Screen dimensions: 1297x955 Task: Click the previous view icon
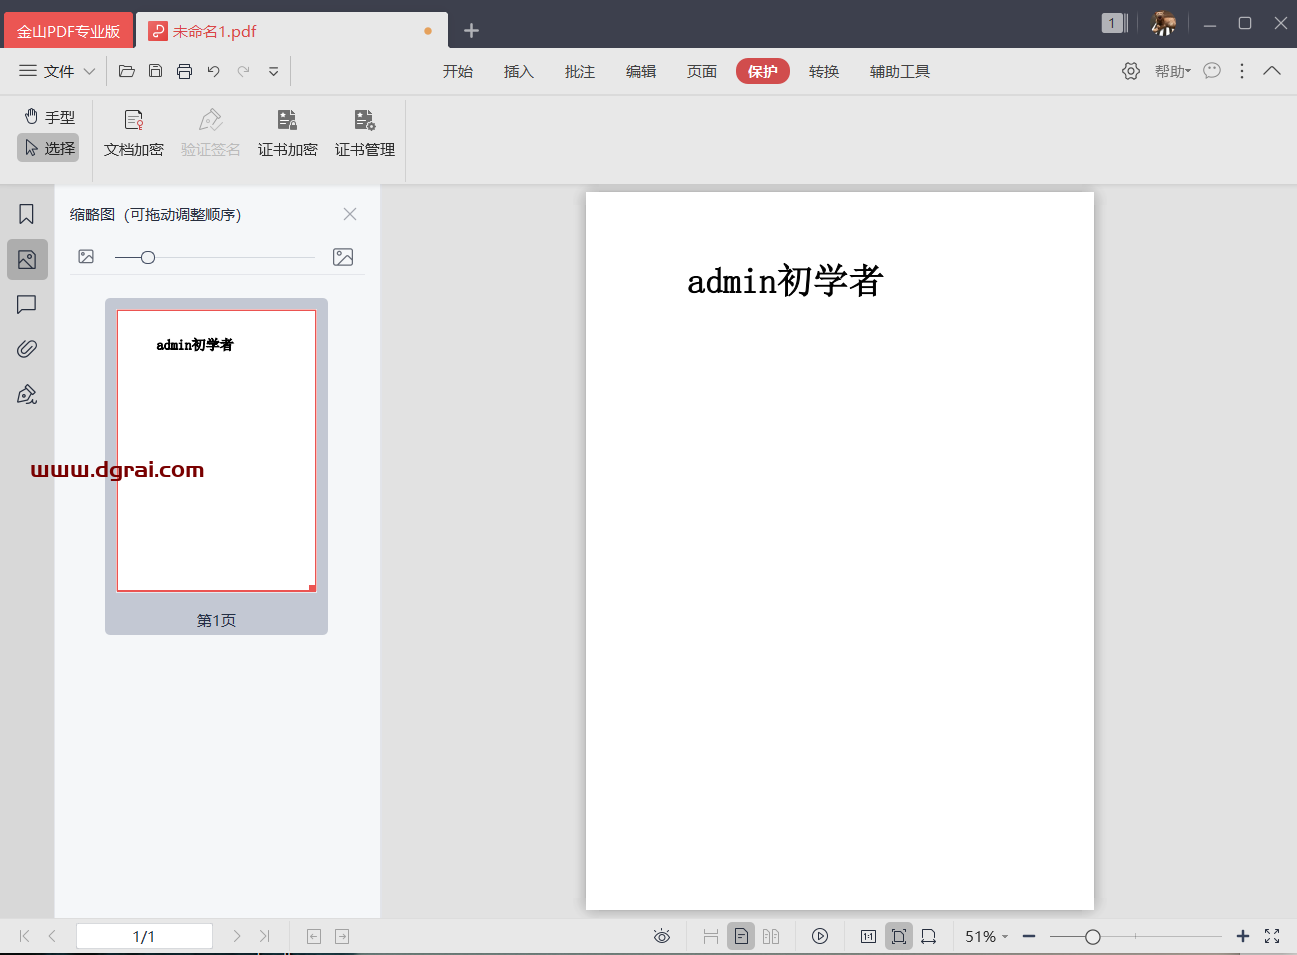(x=314, y=936)
